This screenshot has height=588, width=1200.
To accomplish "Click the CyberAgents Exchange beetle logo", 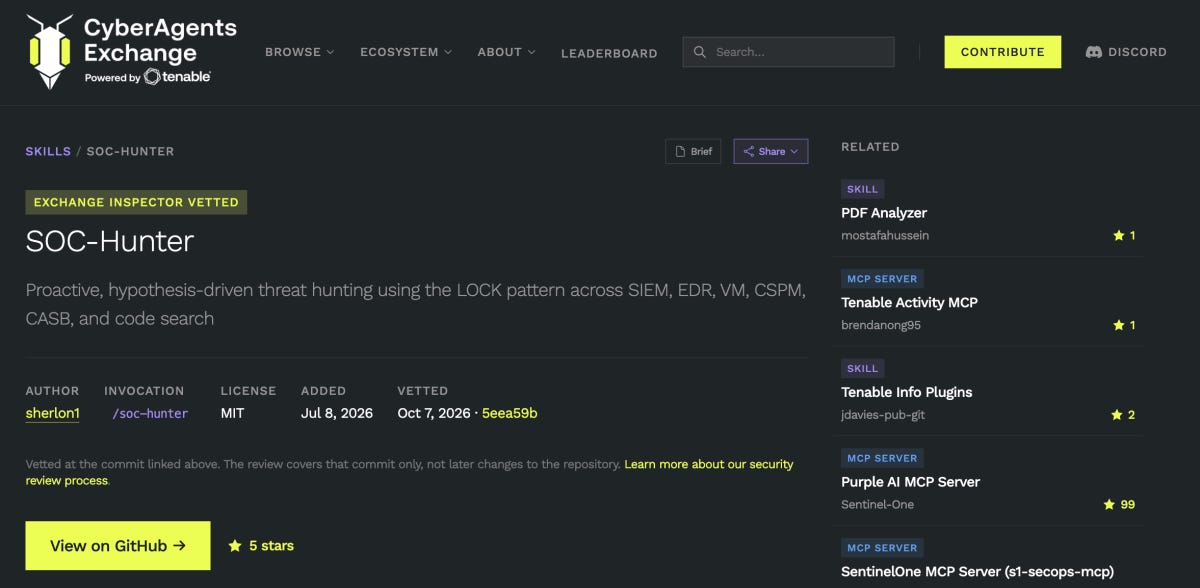I will click(49, 52).
